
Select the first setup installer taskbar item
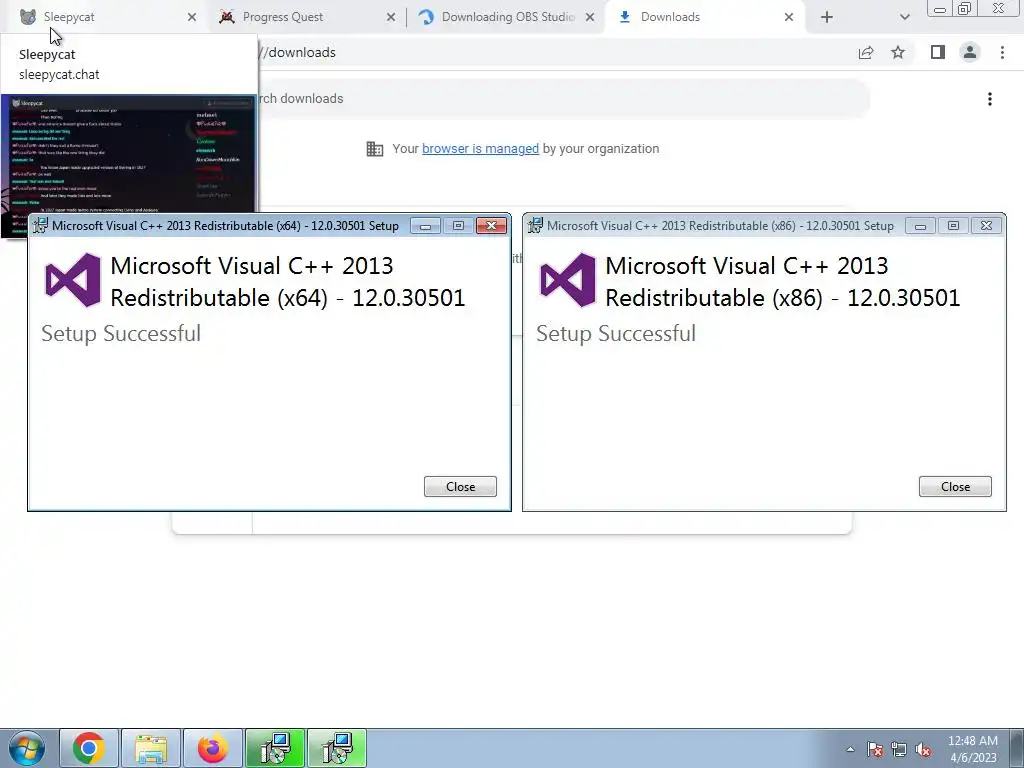click(275, 748)
